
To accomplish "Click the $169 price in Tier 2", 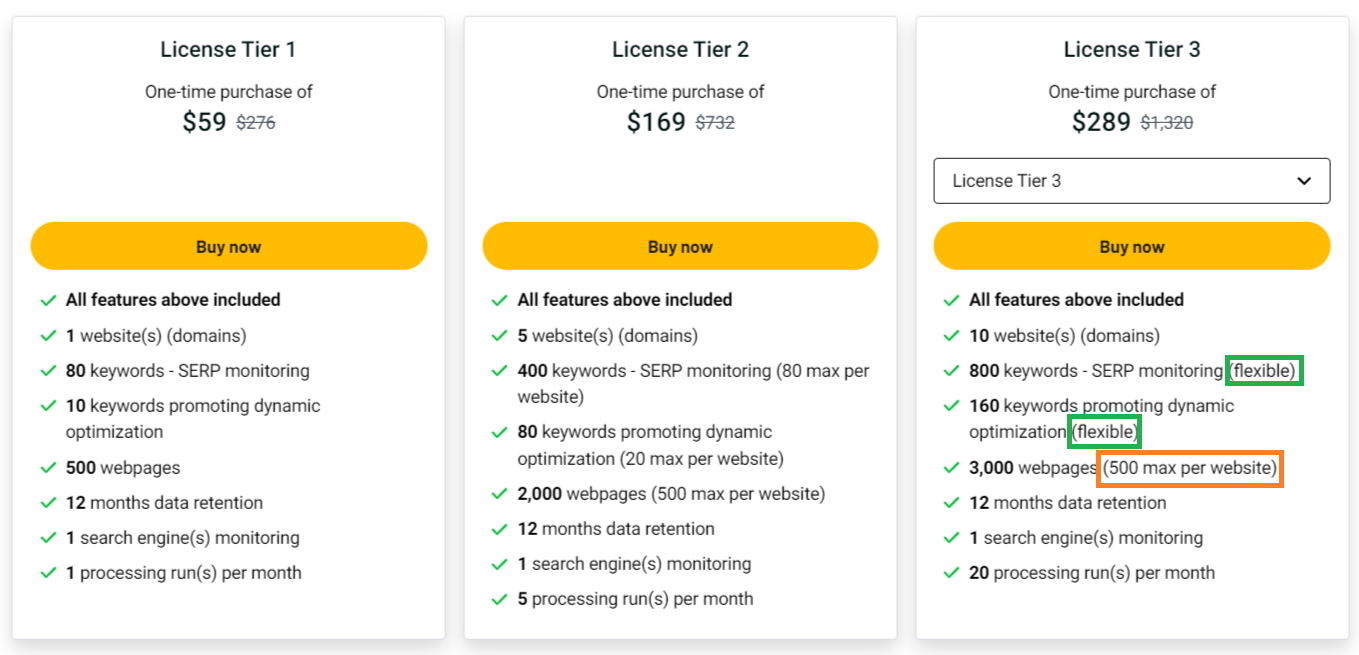I will pos(656,122).
